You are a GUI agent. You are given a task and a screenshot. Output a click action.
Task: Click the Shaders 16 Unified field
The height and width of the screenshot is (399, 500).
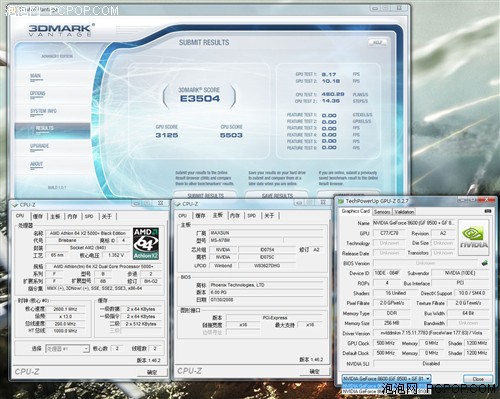click(x=396, y=293)
